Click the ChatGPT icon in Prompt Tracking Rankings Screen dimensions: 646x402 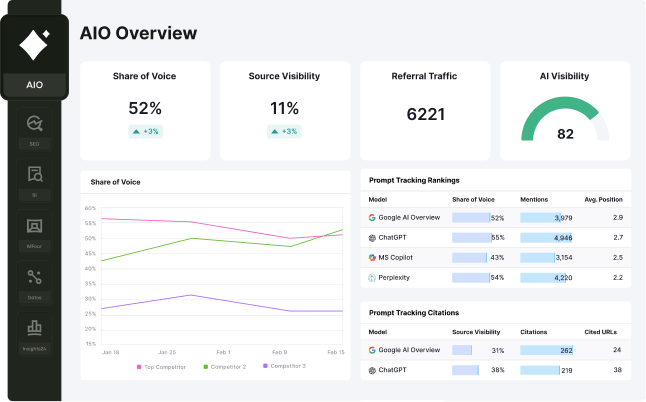(372, 238)
